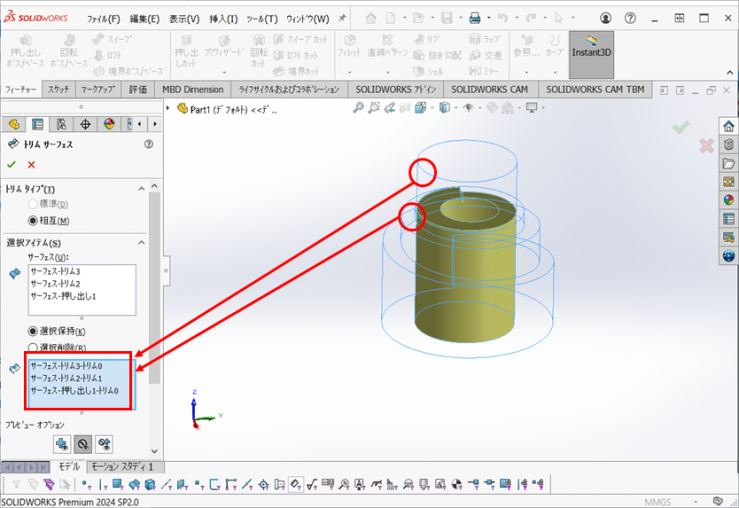The width and height of the screenshot is (739, 508).
Task: Open the DisplayManager color wheel tab
Action: coord(109,124)
